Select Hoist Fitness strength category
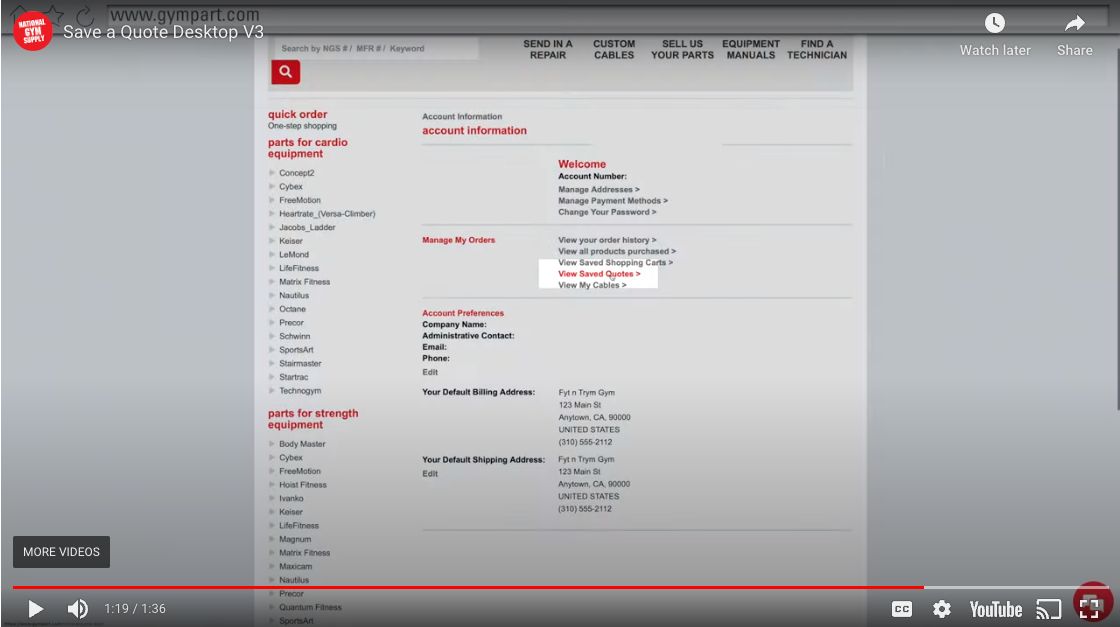The height and width of the screenshot is (627, 1120). pos(303,485)
